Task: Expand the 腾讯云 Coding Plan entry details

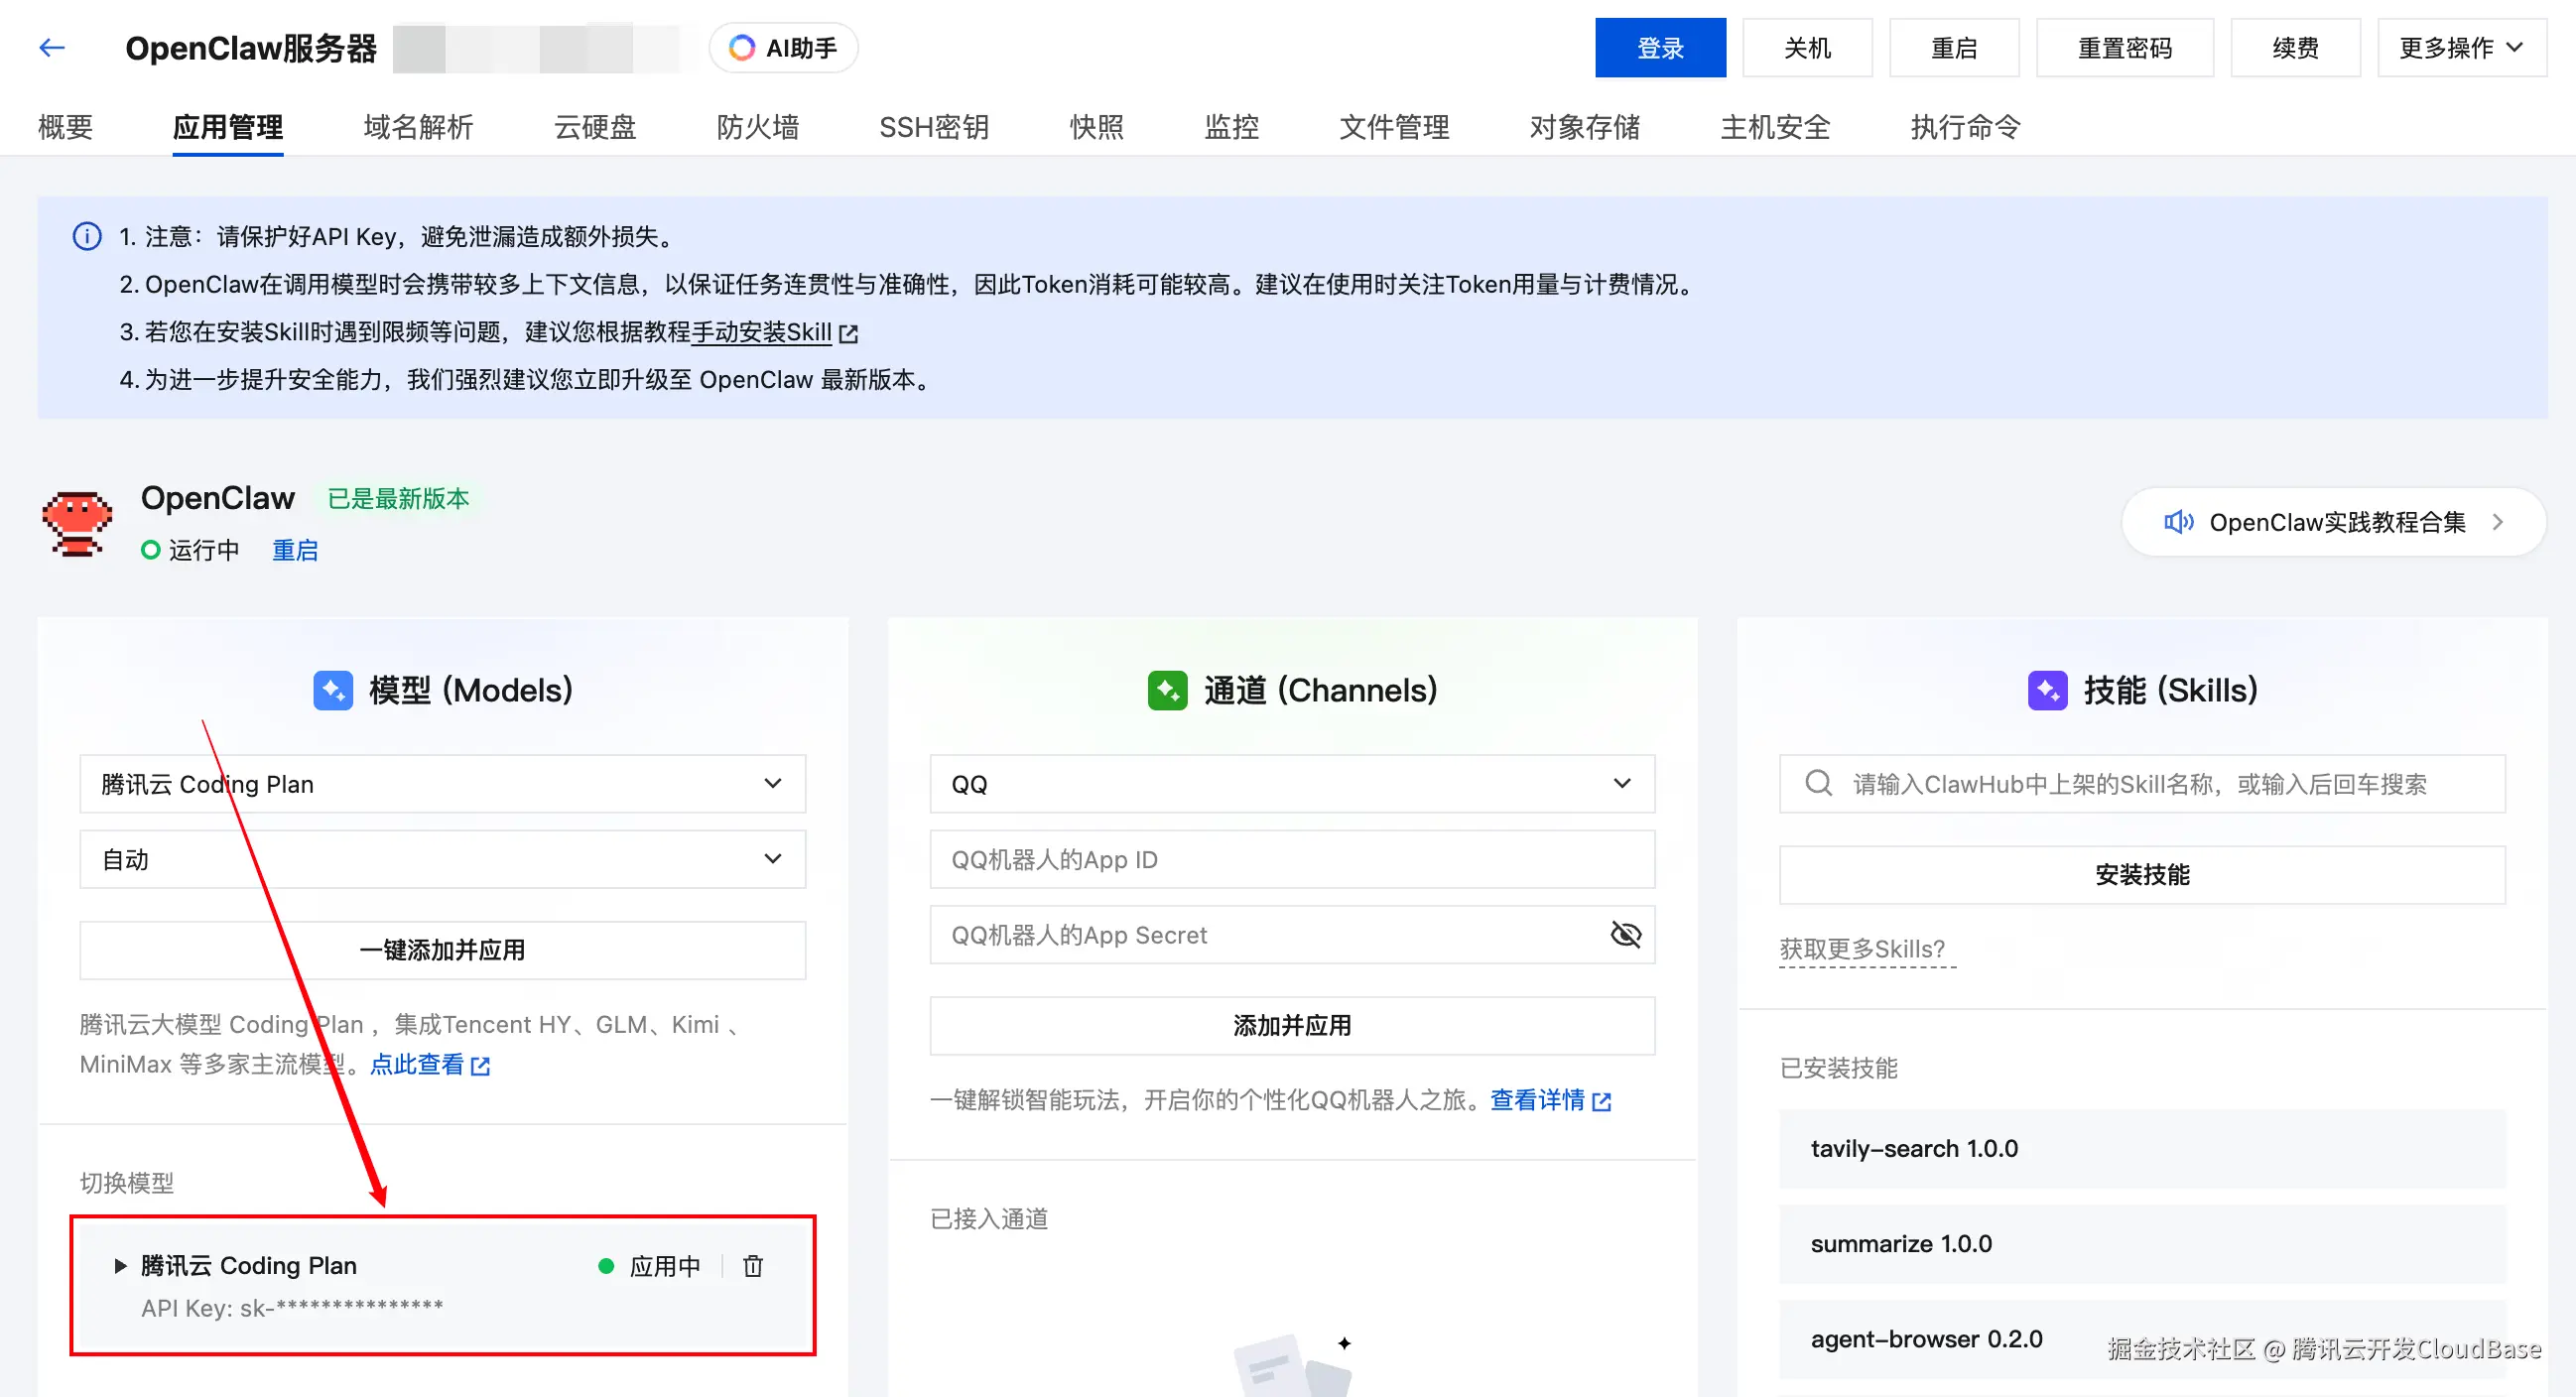Action: point(119,1265)
